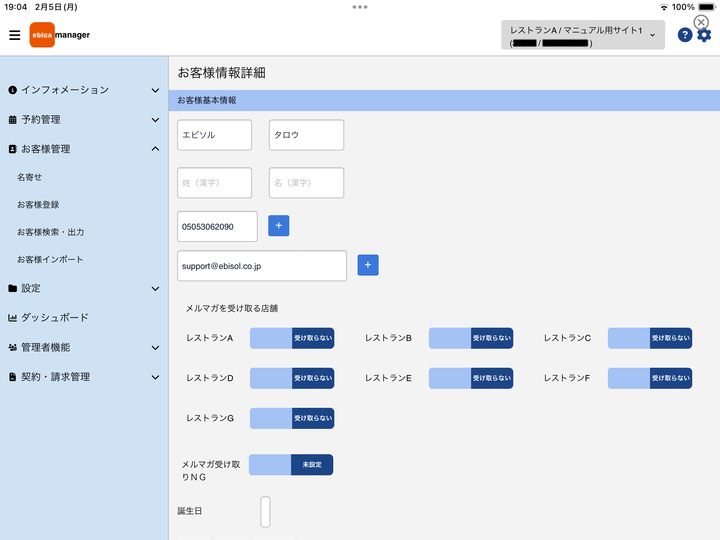Add another phone number with plus button
The height and width of the screenshot is (540, 720).
click(279, 225)
